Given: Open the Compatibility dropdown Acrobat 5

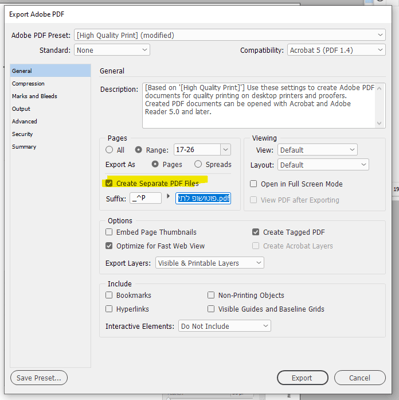Looking at the screenshot, I should (336, 50).
